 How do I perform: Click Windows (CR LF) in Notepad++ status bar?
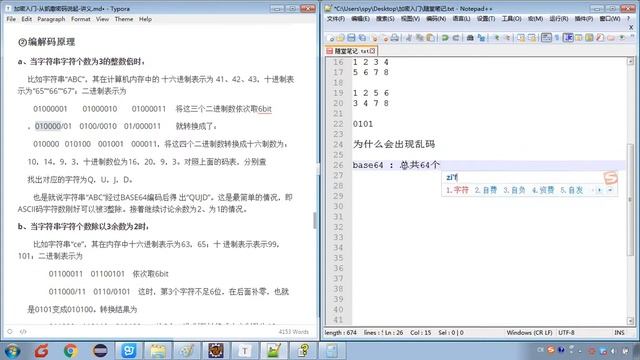[529, 333]
